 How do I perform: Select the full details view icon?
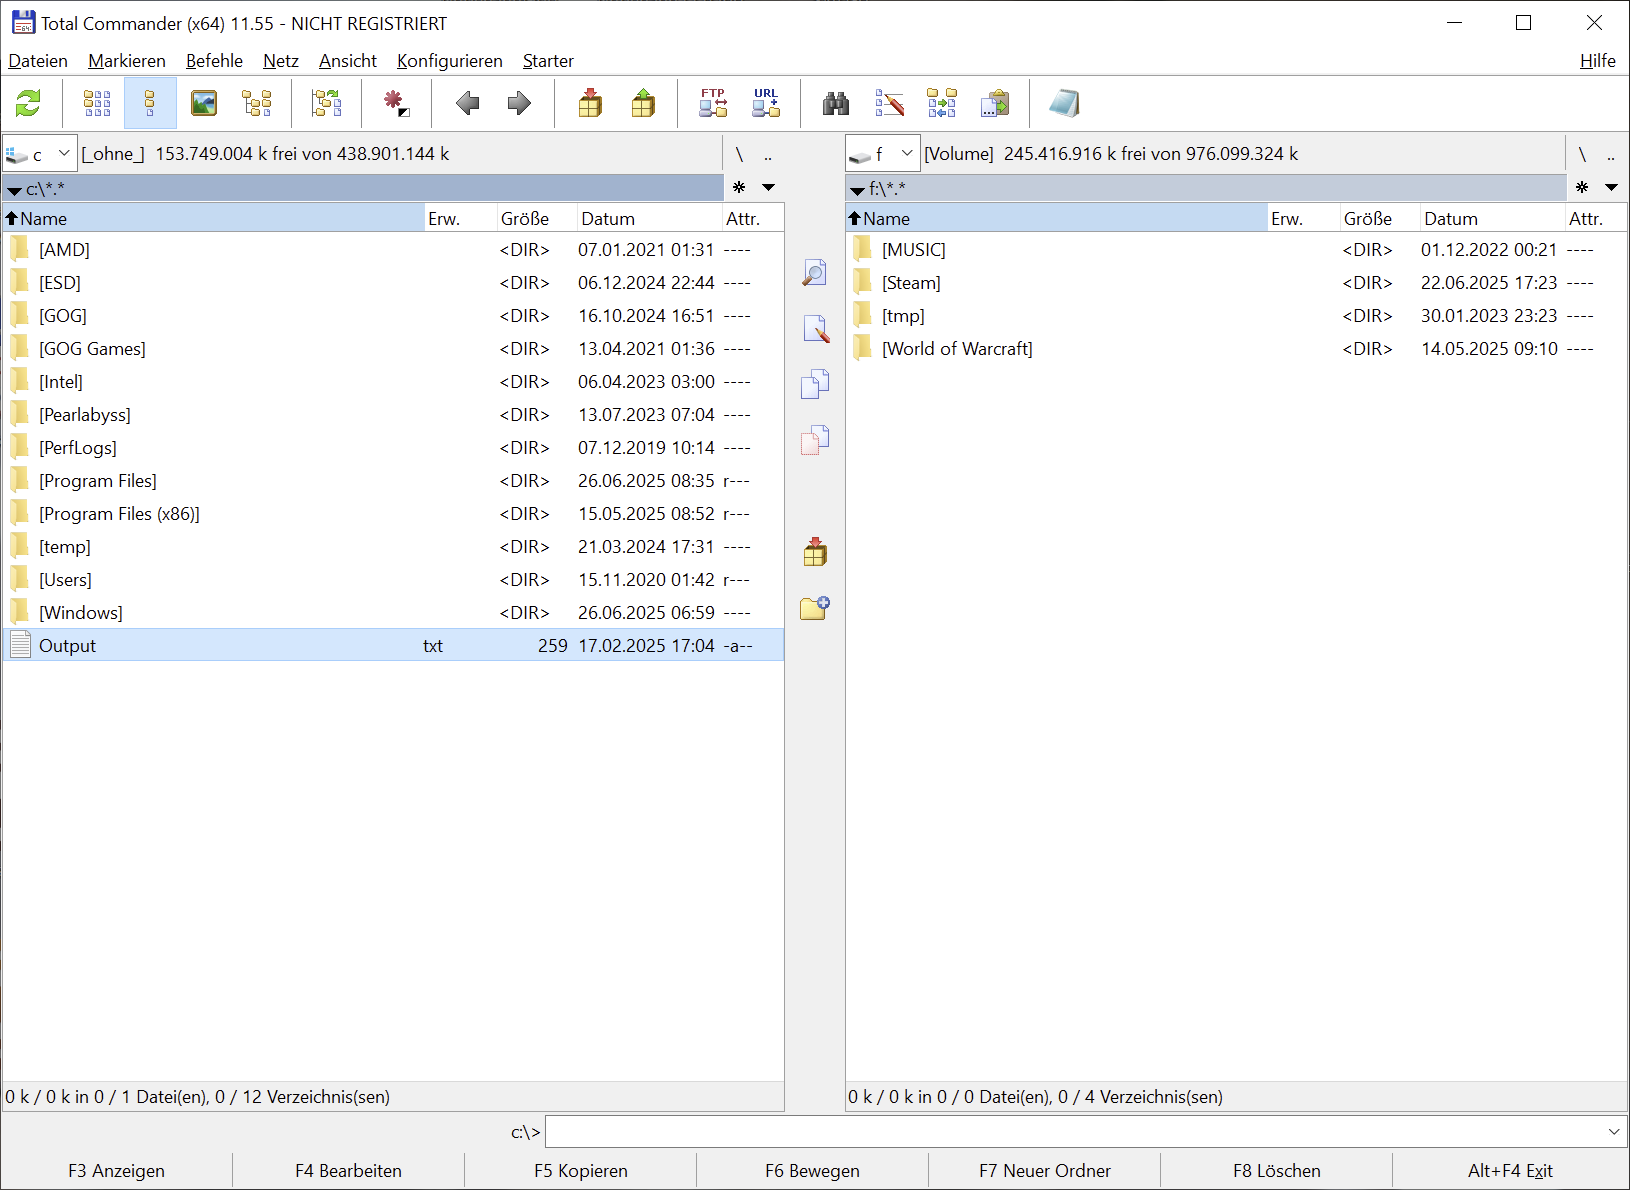pyautogui.click(x=150, y=103)
